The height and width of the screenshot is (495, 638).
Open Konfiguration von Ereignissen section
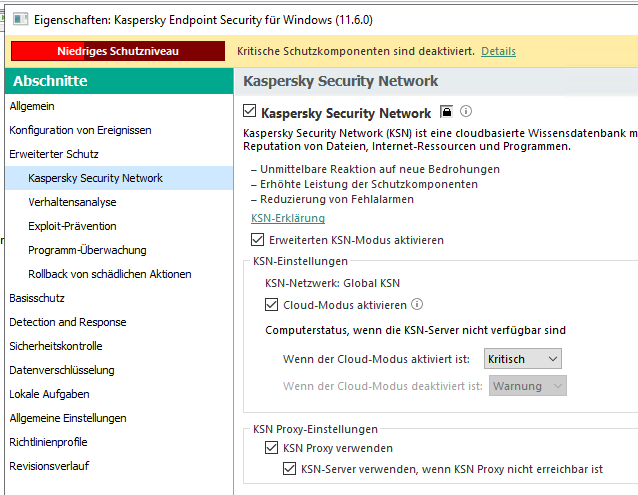(x=80, y=130)
